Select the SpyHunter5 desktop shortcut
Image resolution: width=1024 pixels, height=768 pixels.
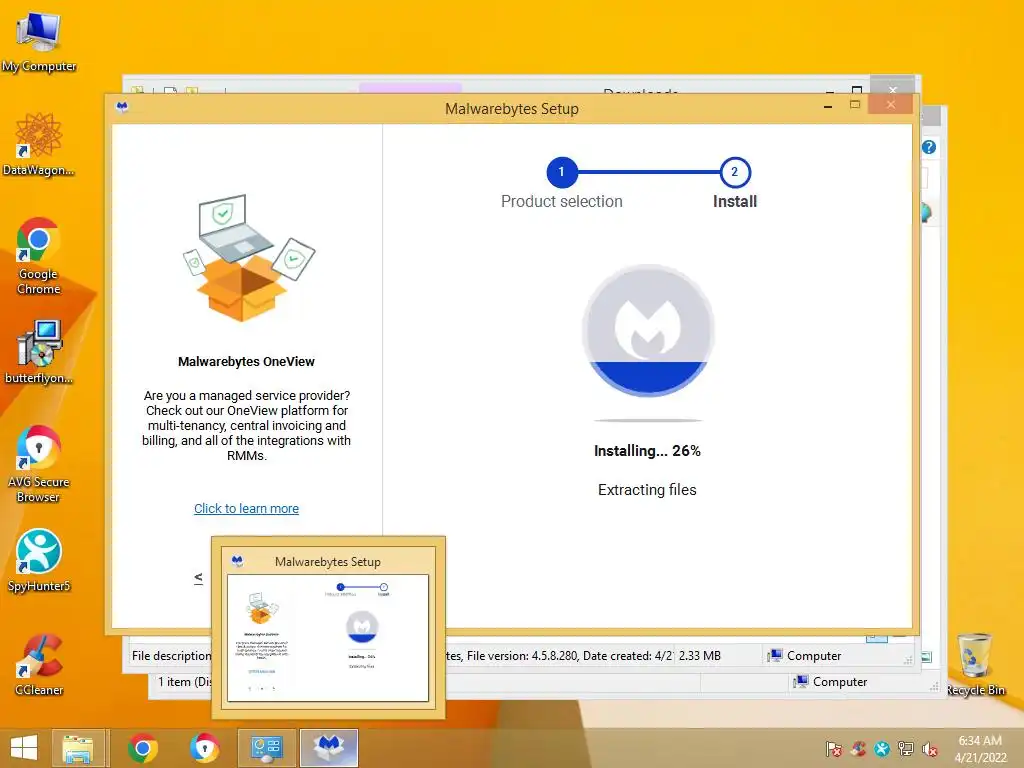(39, 560)
